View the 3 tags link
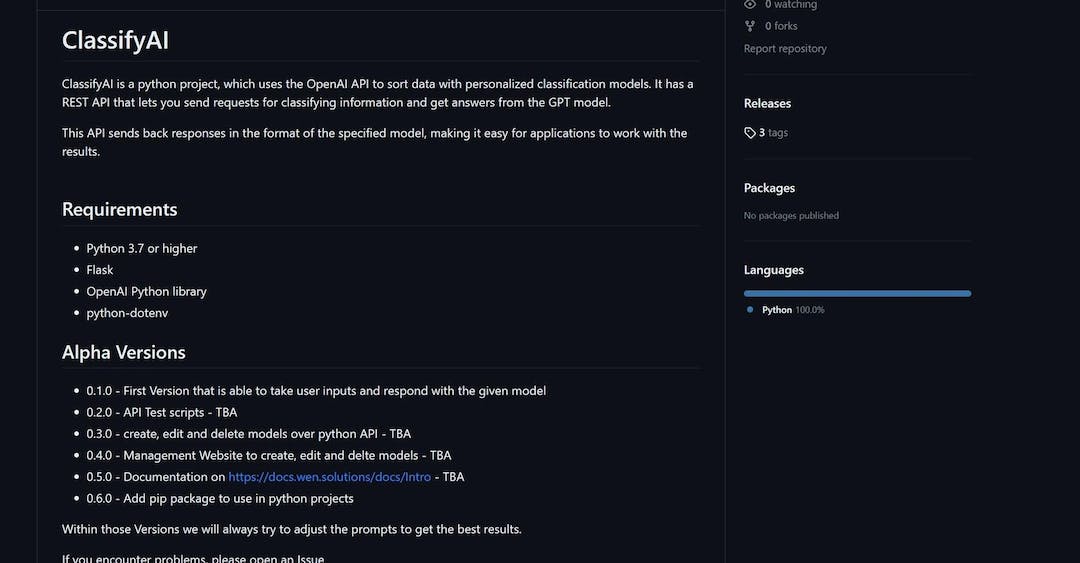1080x563 pixels. pos(773,133)
